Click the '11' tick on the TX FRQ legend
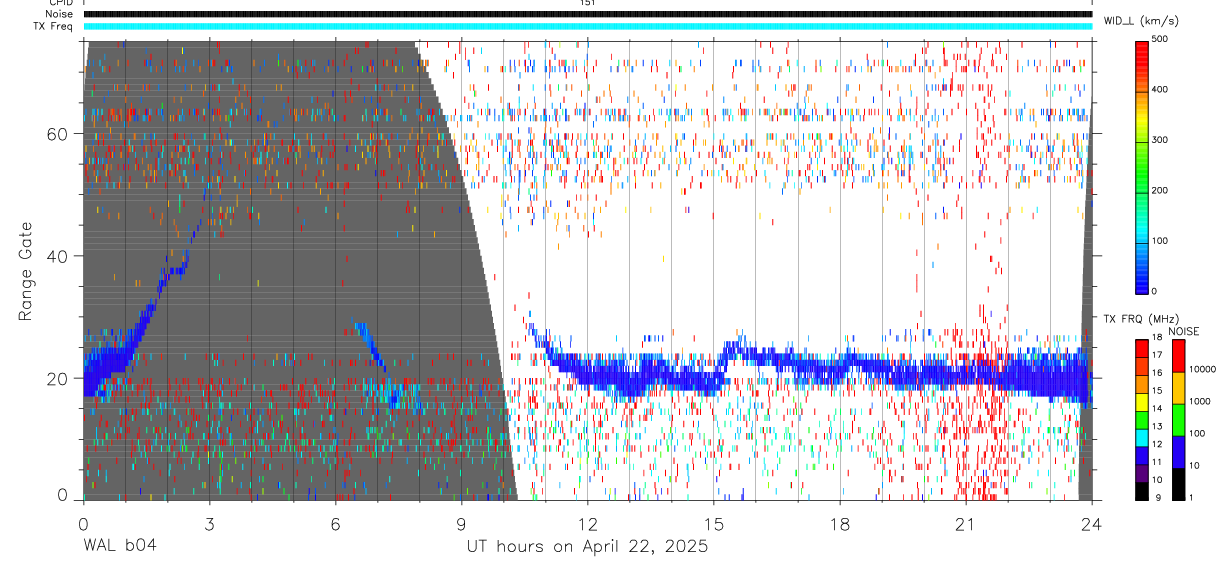 pos(1155,463)
